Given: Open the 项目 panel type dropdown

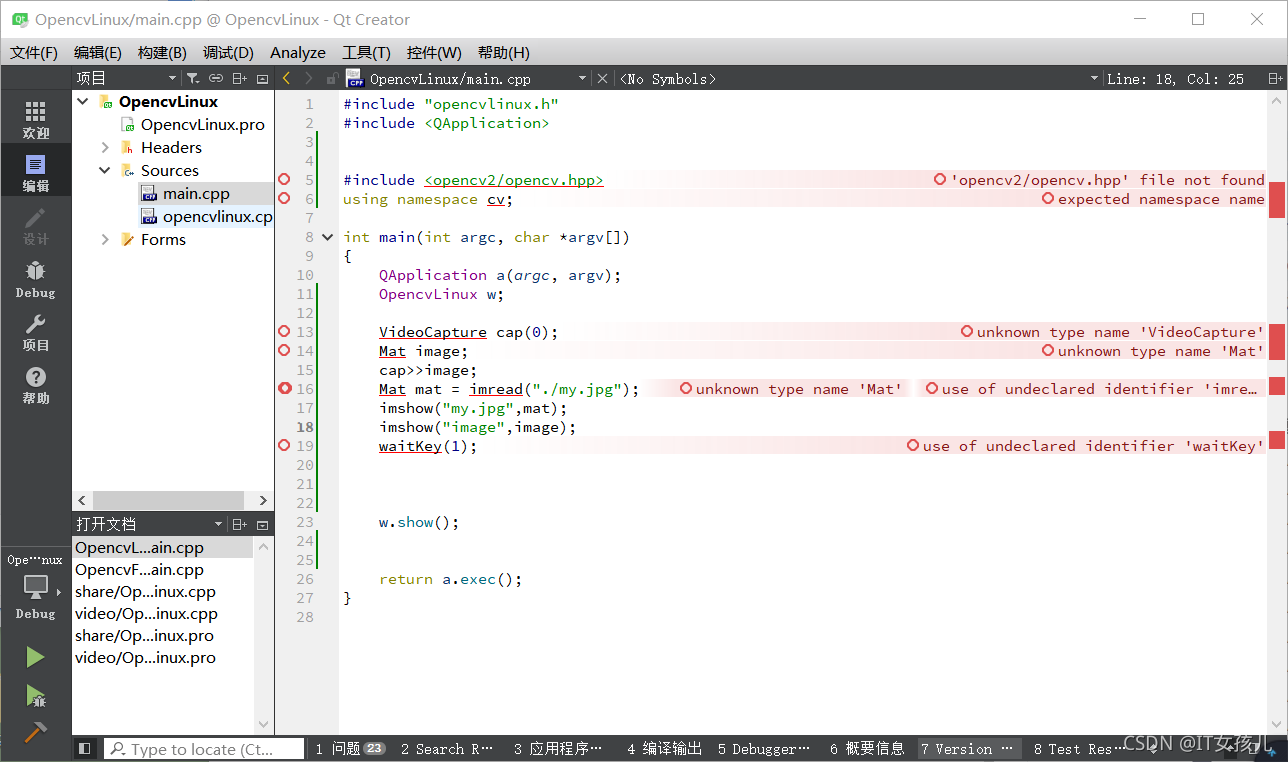Looking at the screenshot, I should click(x=127, y=78).
